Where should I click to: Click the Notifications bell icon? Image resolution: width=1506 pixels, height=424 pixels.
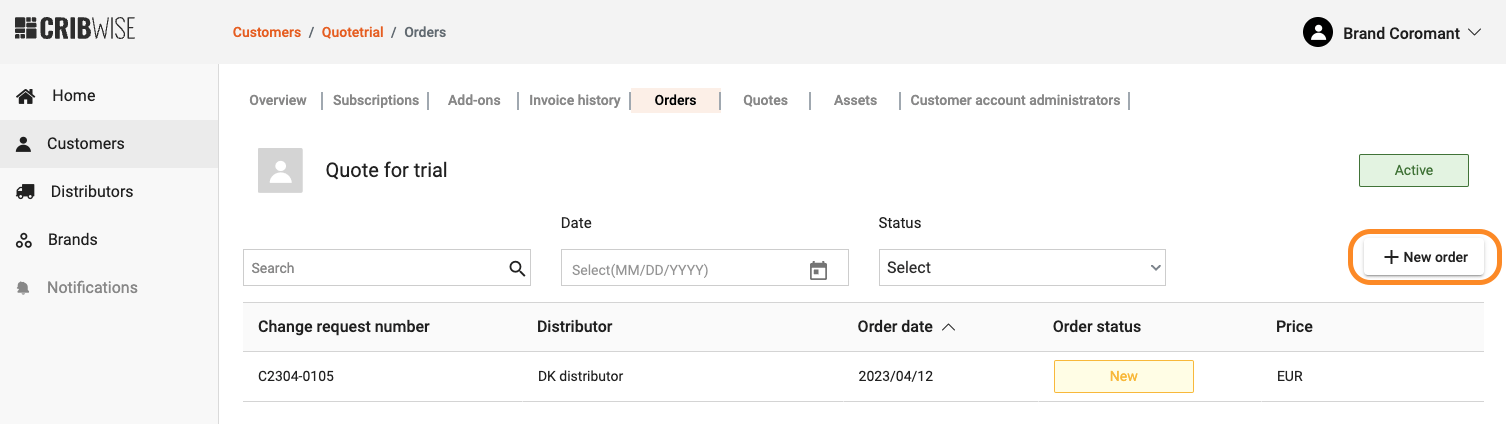[x=24, y=288]
